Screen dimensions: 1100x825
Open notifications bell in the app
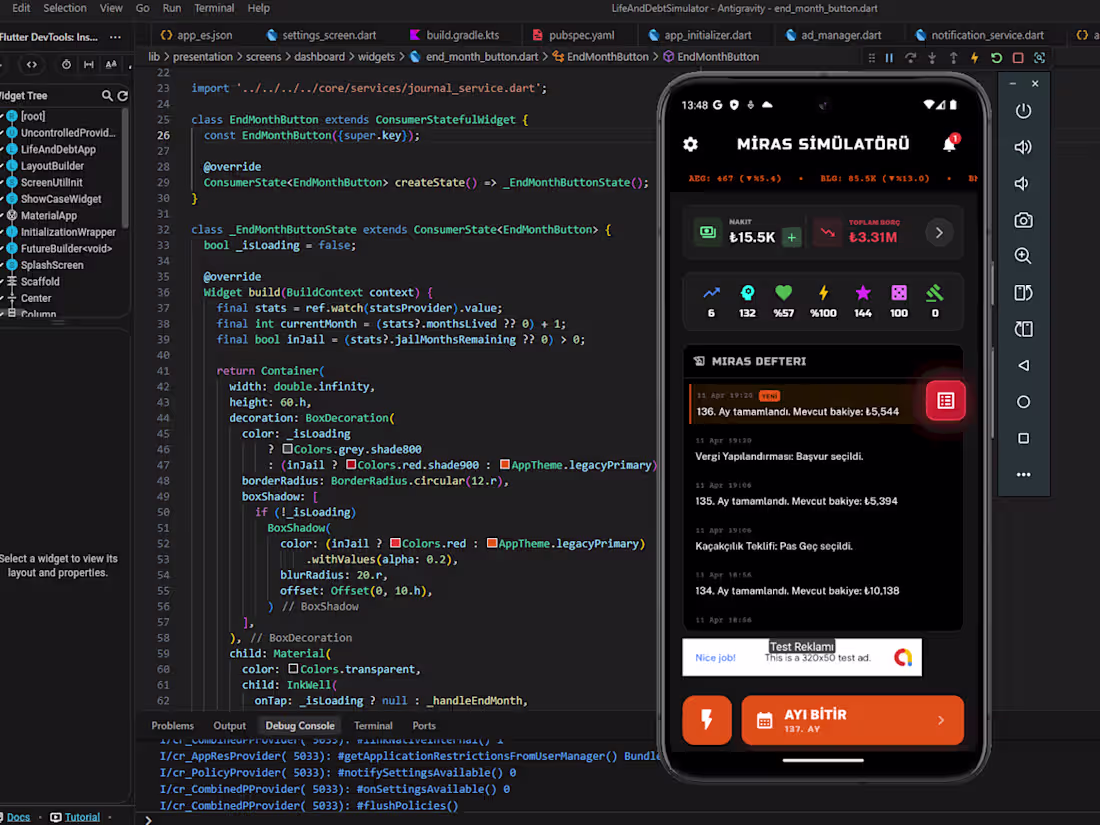coord(950,143)
